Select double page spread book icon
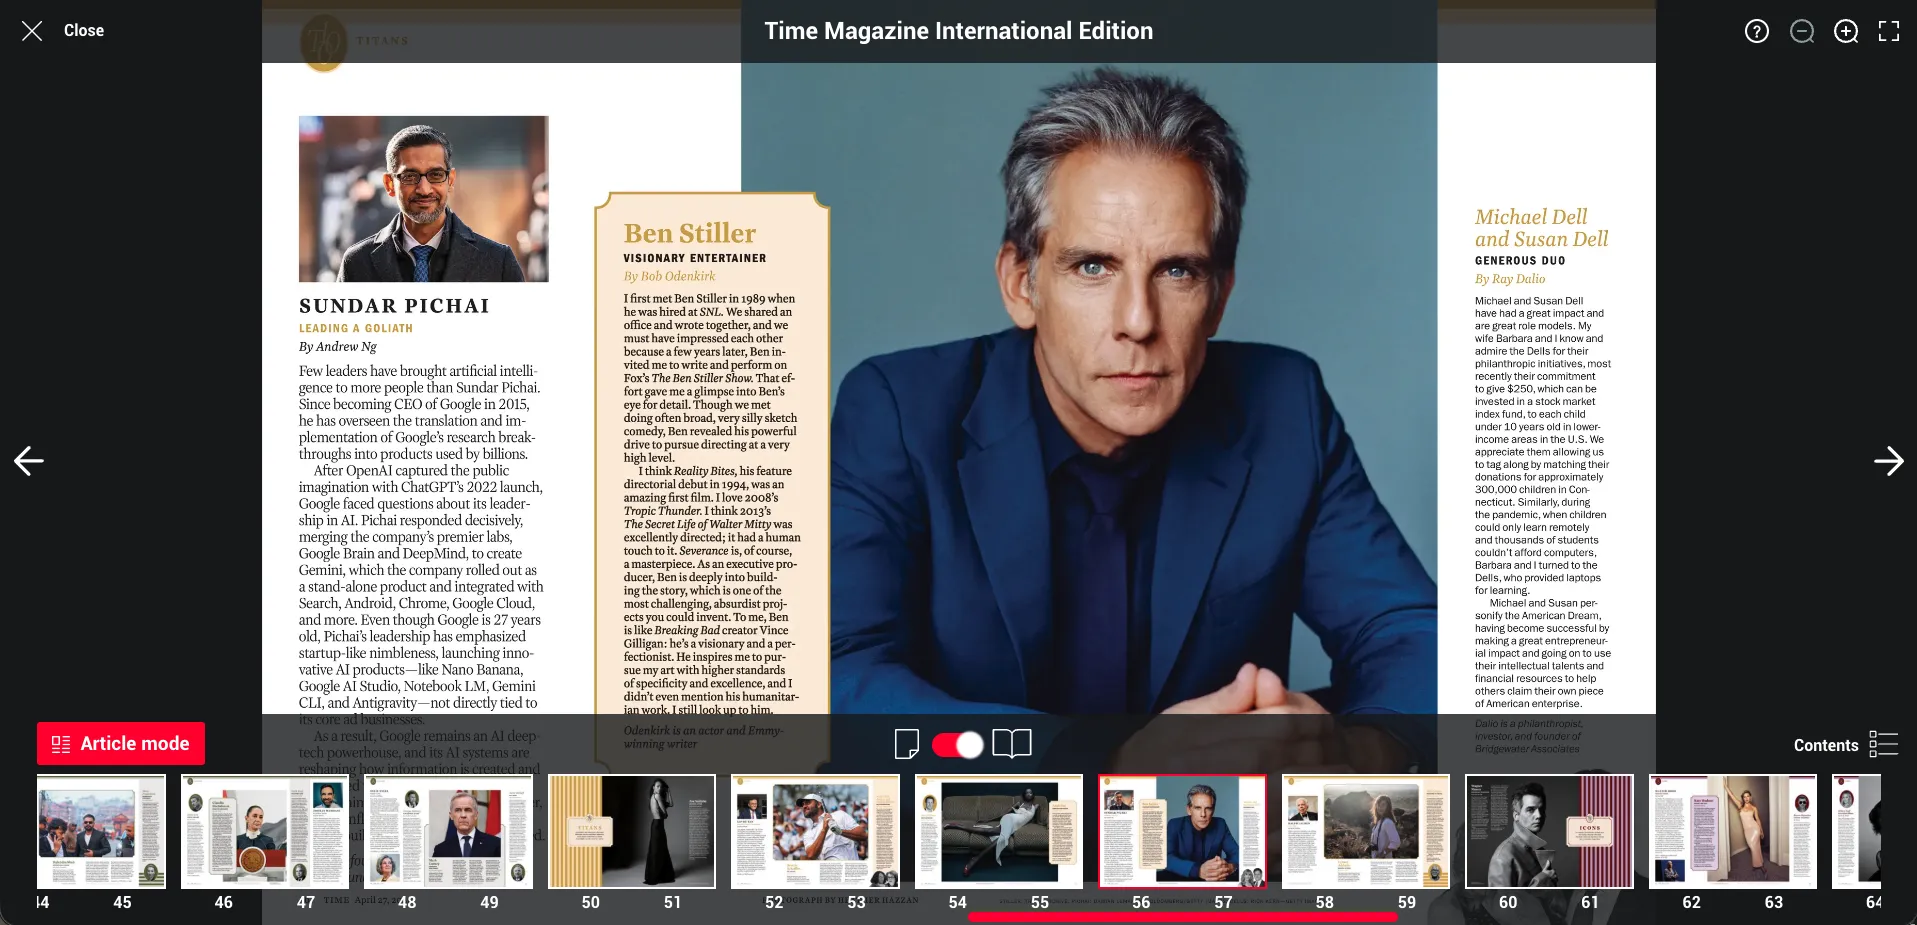 [1012, 744]
